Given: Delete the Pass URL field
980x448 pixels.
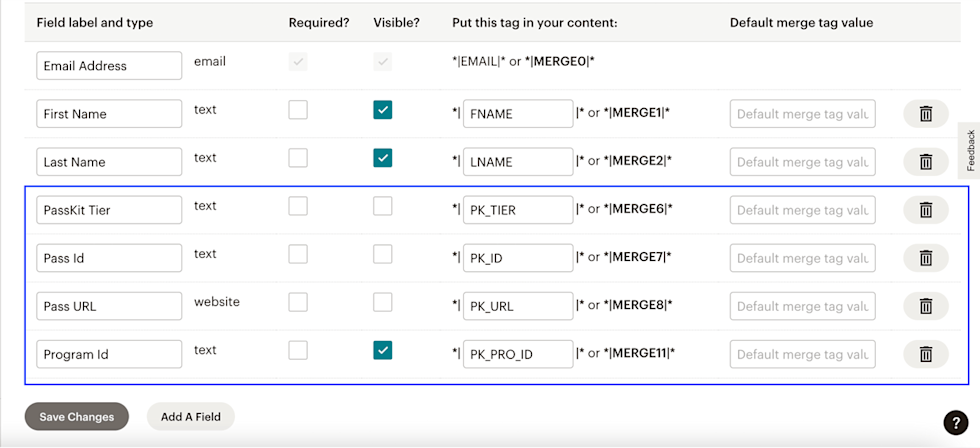Looking at the screenshot, I should pyautogui.click(x=925, y=306).
